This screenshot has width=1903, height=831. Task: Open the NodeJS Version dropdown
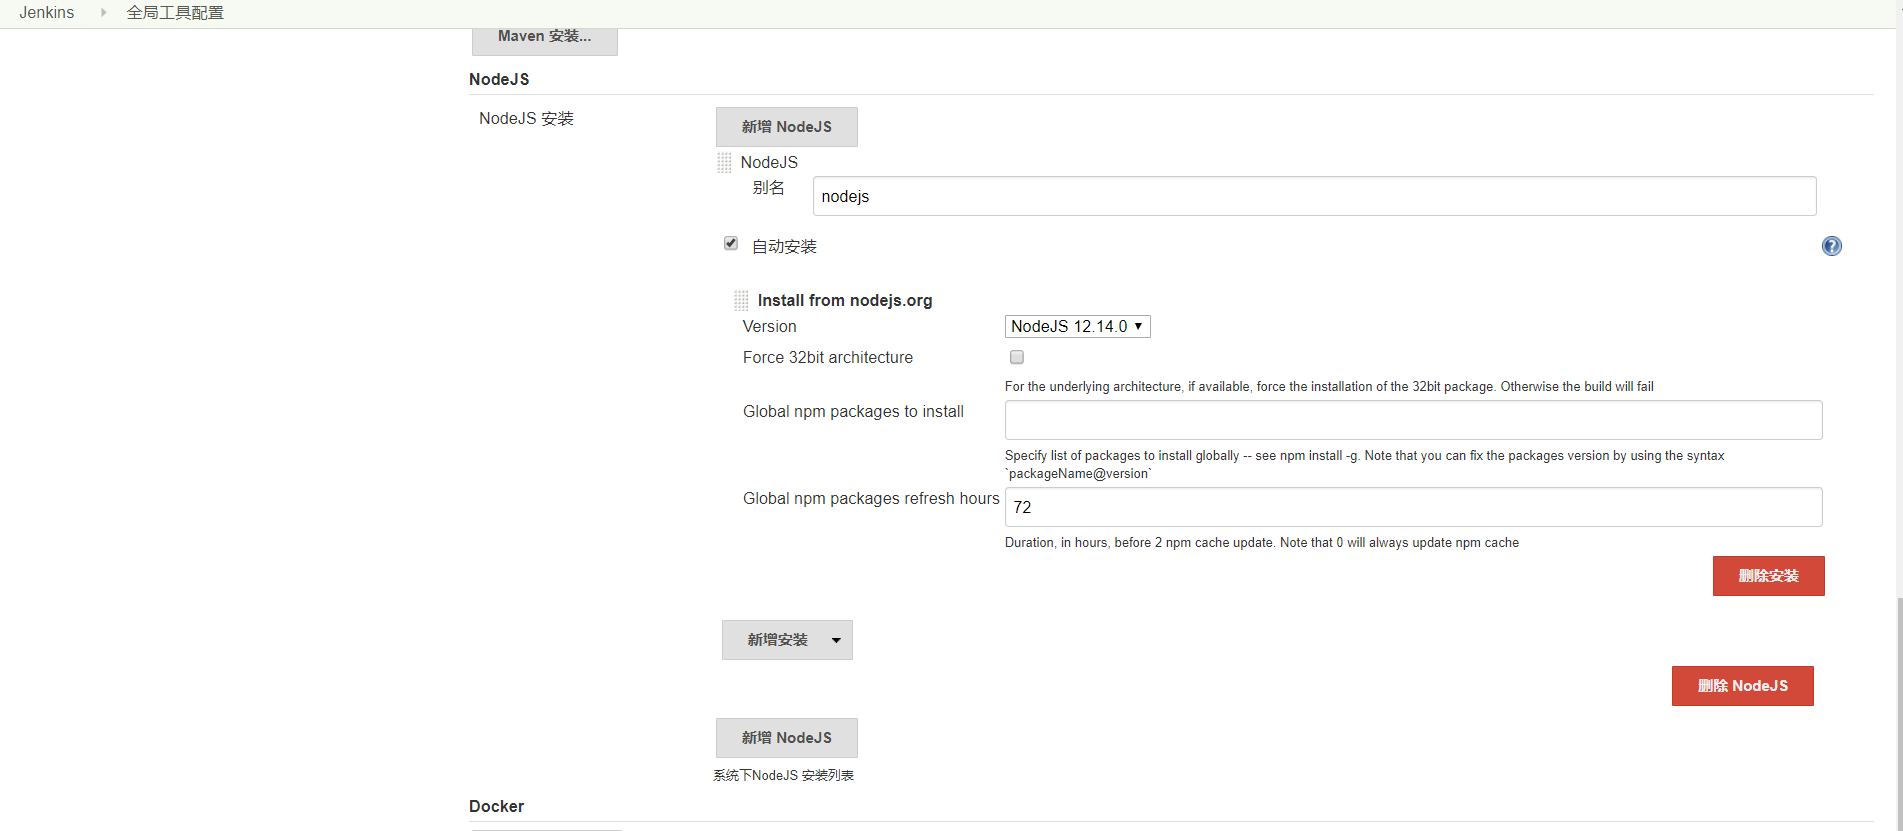[1077, 326]
